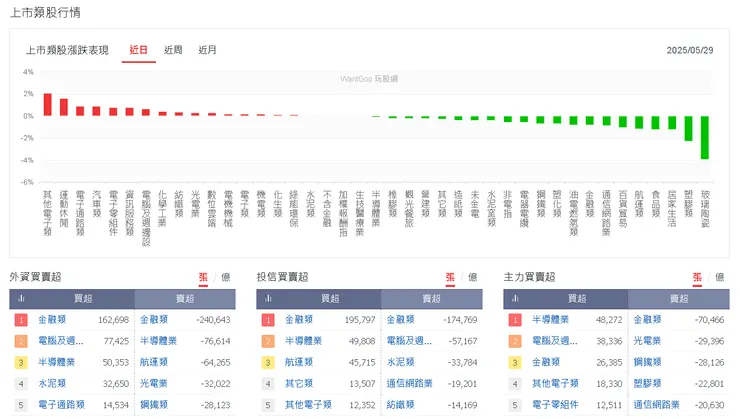Open 通信網路業 link with -19,201 in 投信賣超

point(410,384)
